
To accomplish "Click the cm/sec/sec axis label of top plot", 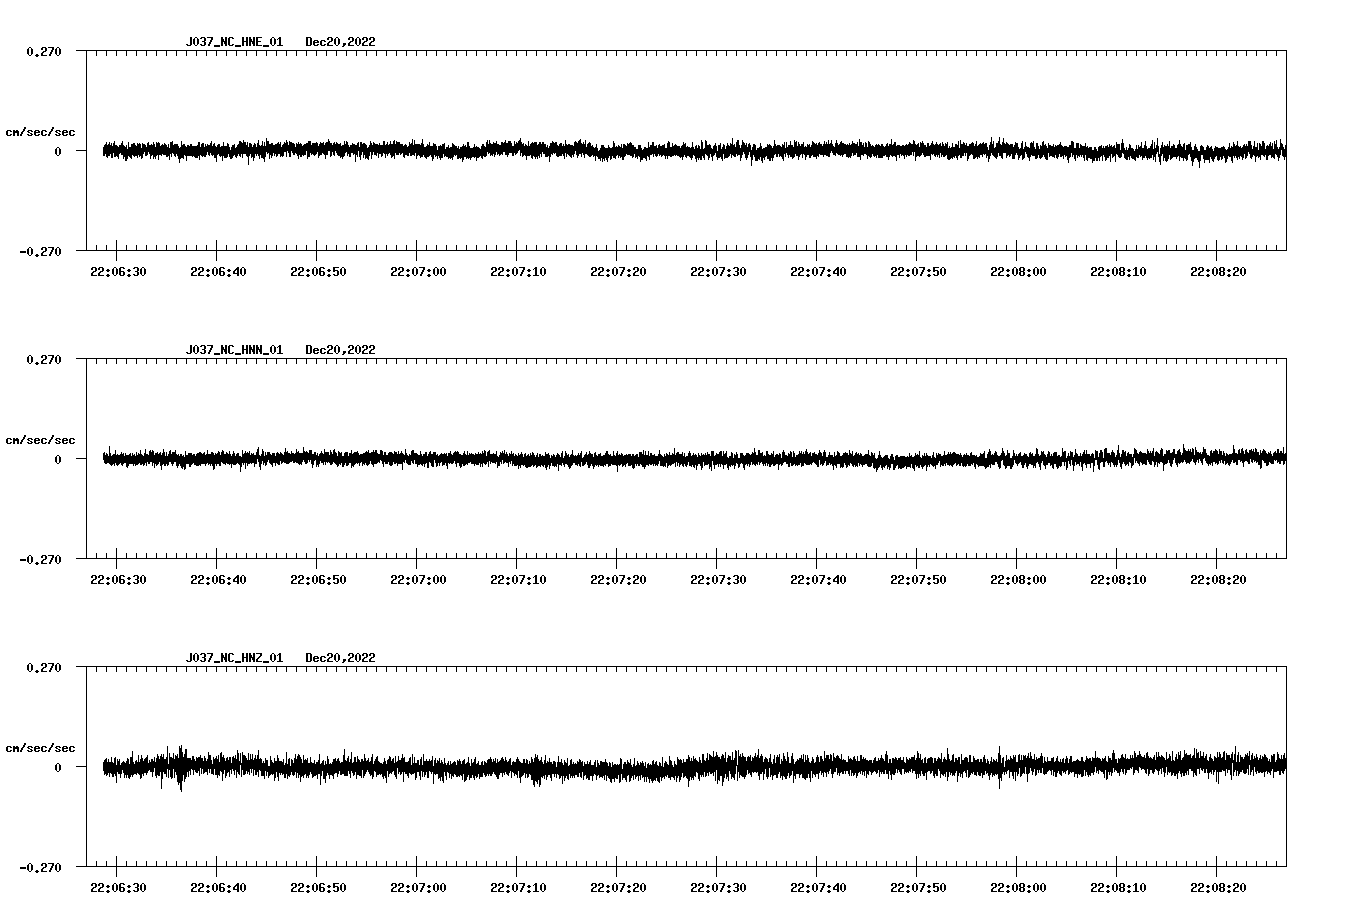I will [42, 130].
